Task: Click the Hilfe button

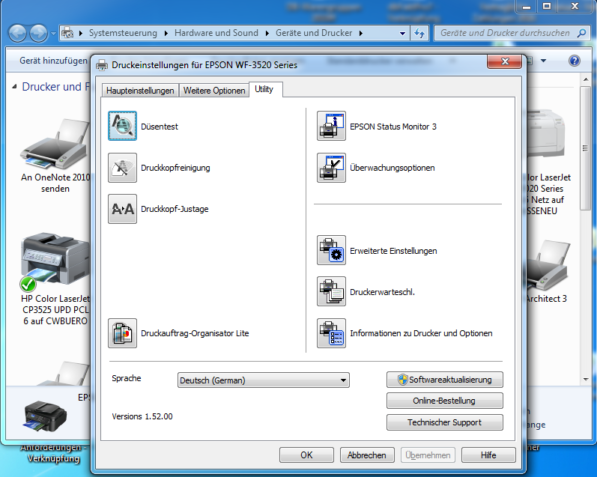Action: [x=488, y=455]
